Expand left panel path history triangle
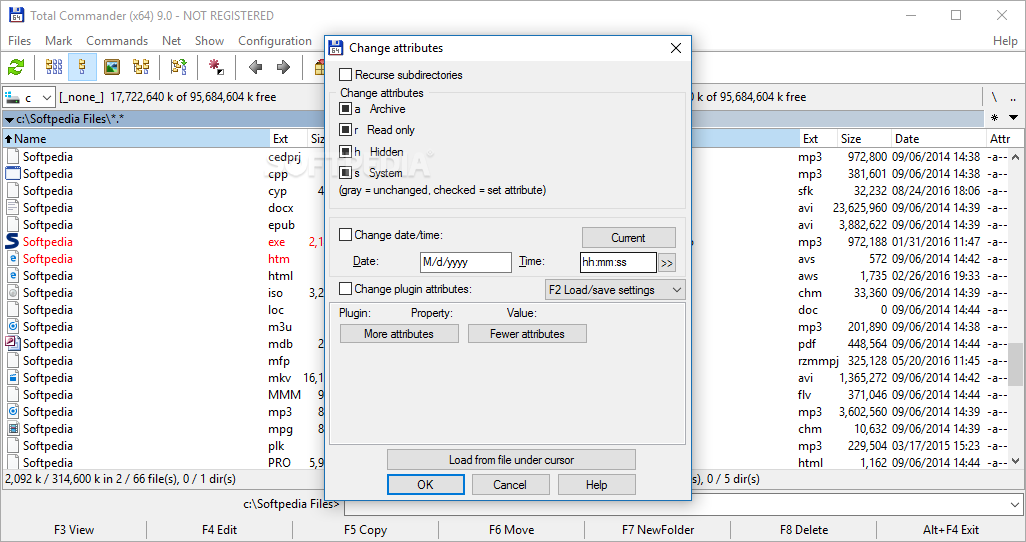 point(9,120)
